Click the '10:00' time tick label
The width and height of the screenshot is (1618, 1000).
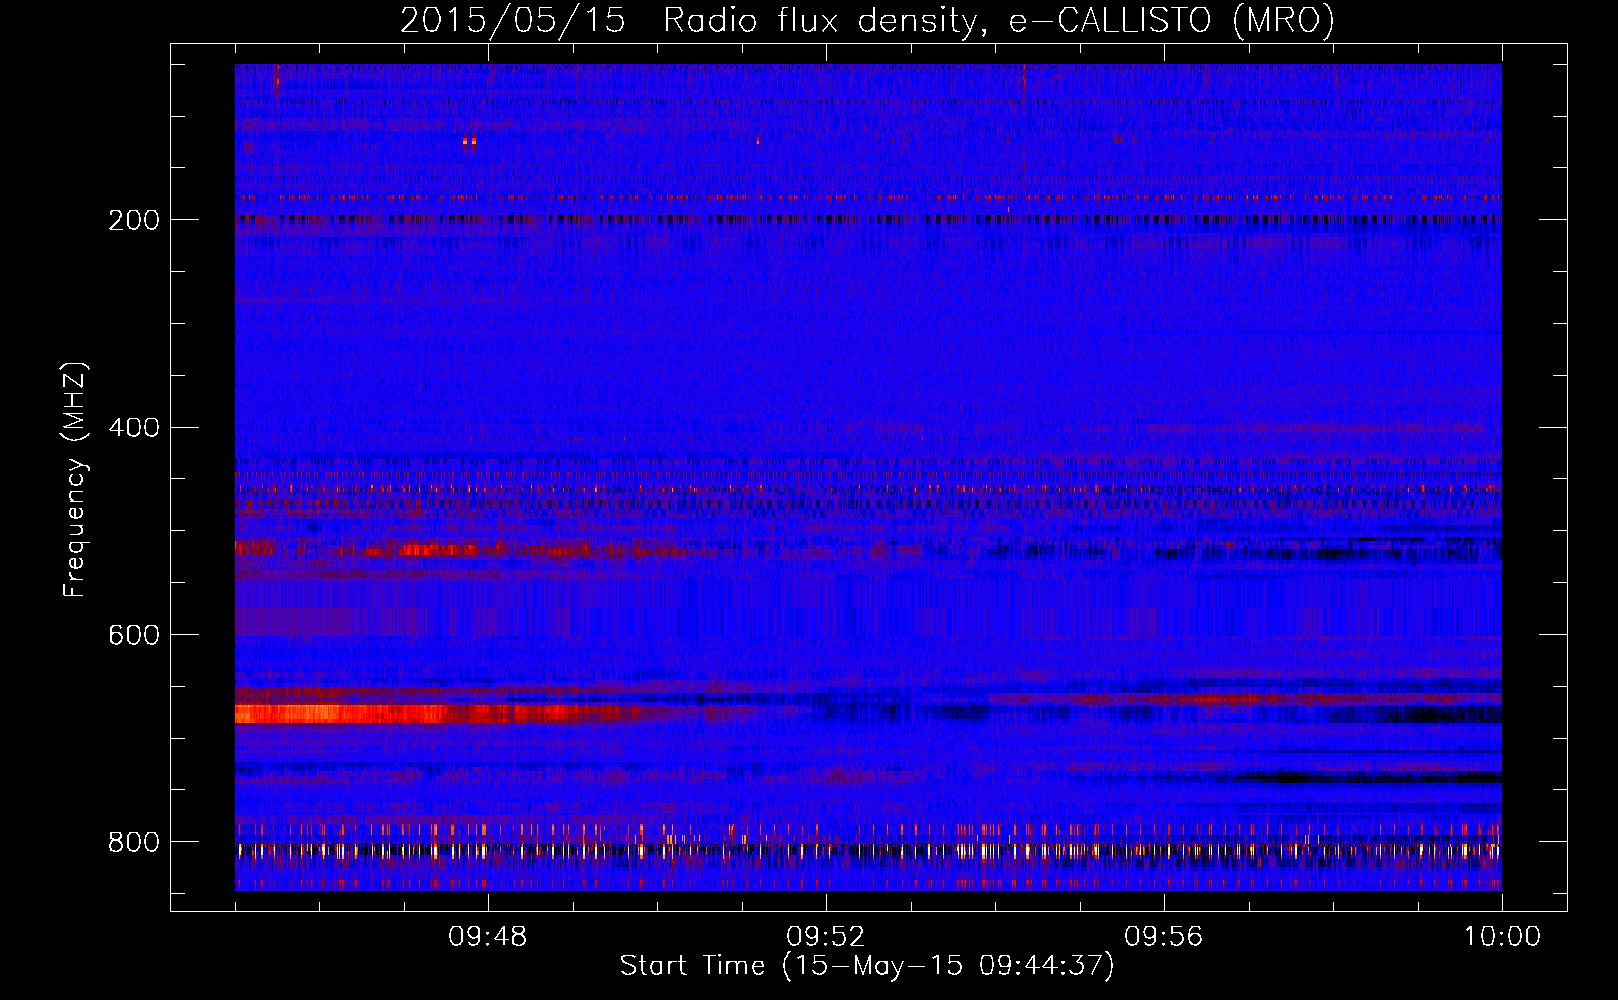1502,937
